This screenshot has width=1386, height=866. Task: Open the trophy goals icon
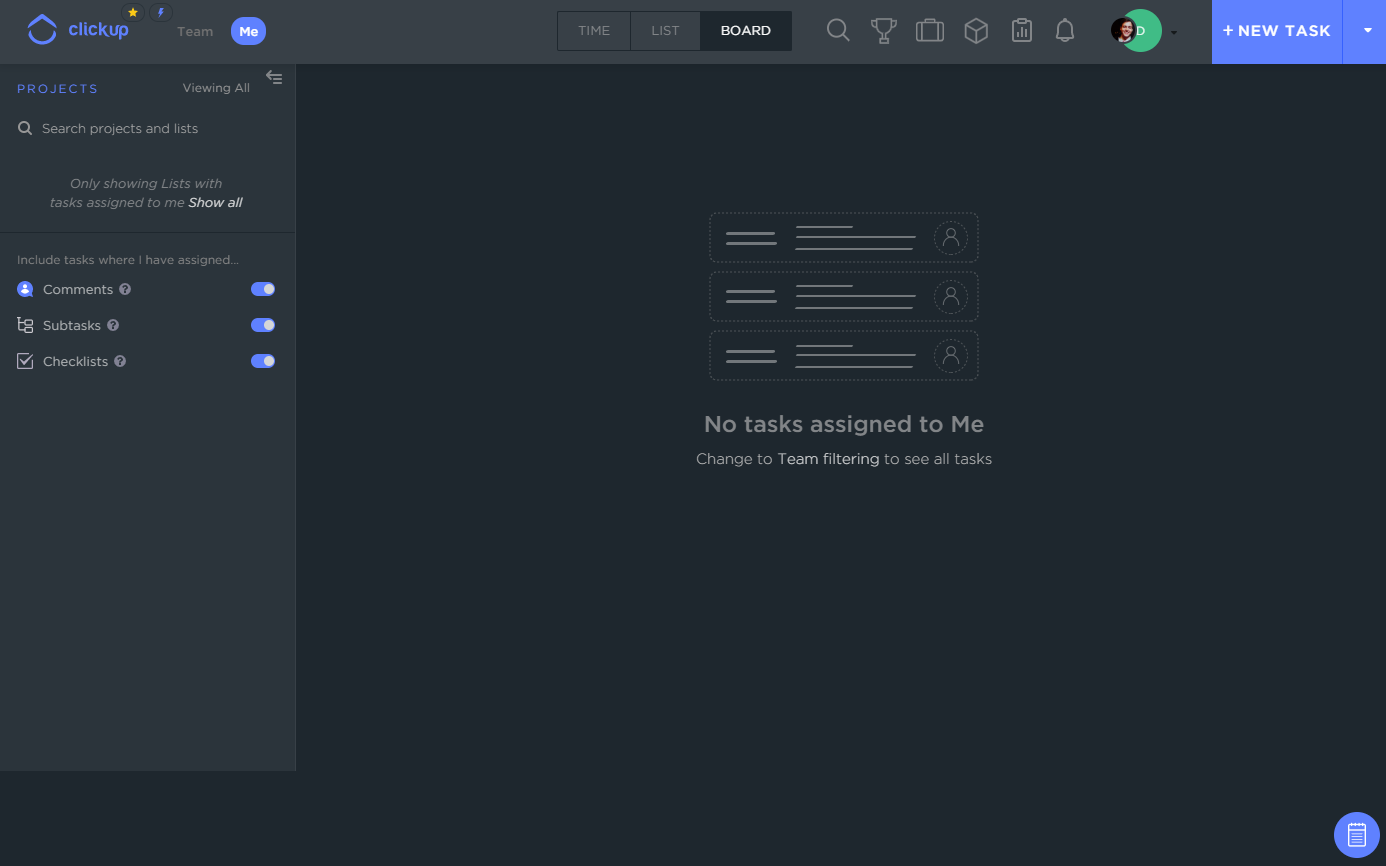(x=884, y=31)
